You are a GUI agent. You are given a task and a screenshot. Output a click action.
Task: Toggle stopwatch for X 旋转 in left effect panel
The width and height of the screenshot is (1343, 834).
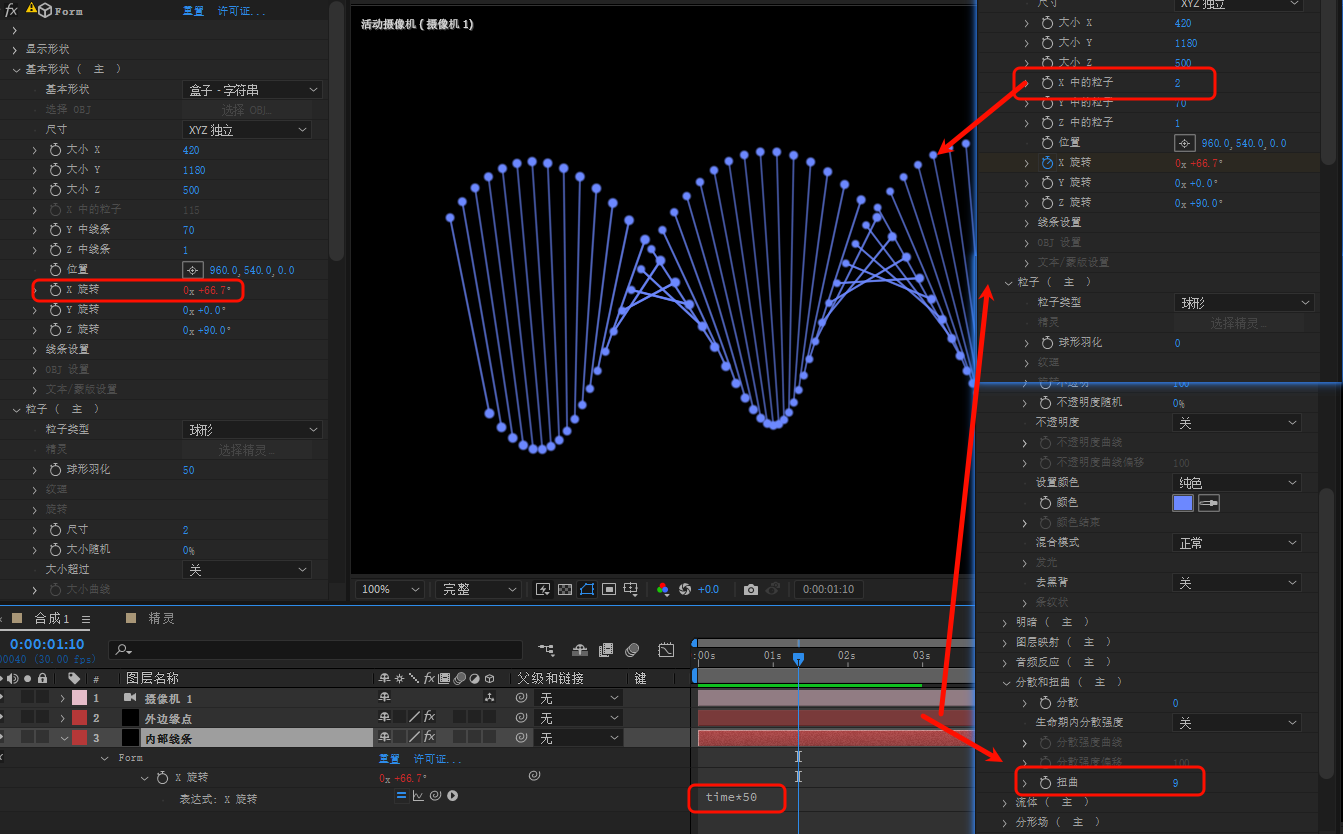tap(55, 290)
